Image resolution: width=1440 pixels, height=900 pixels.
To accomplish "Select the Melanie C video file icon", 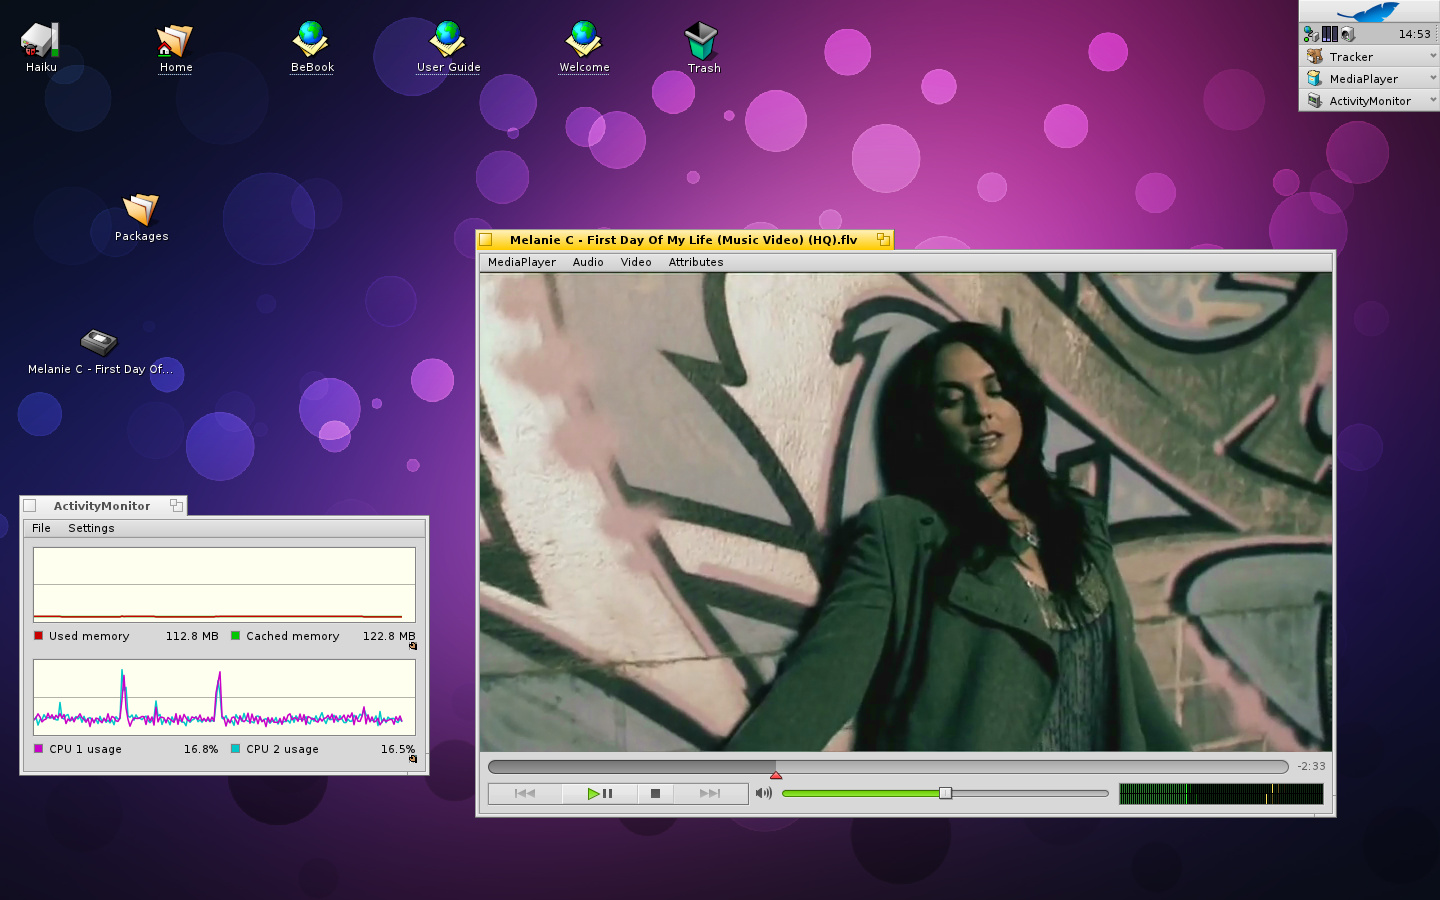I will coord(99,343).
